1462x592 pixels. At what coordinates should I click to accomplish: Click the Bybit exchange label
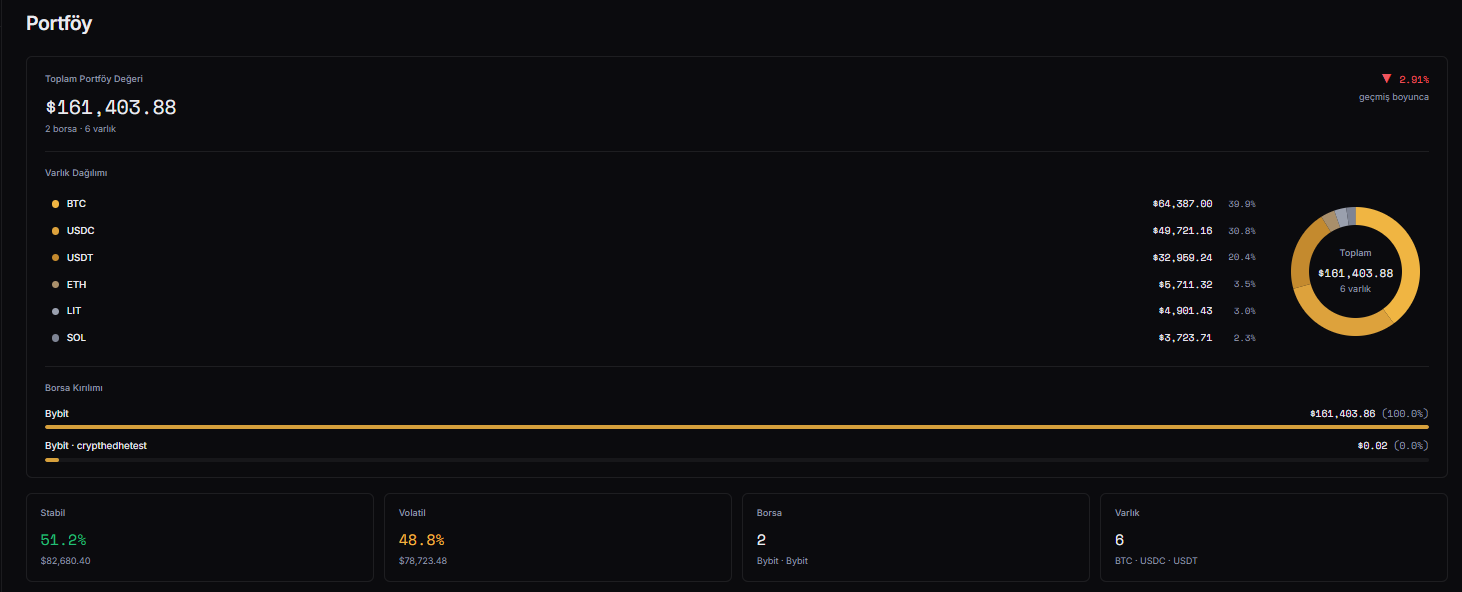click(57, 413)
